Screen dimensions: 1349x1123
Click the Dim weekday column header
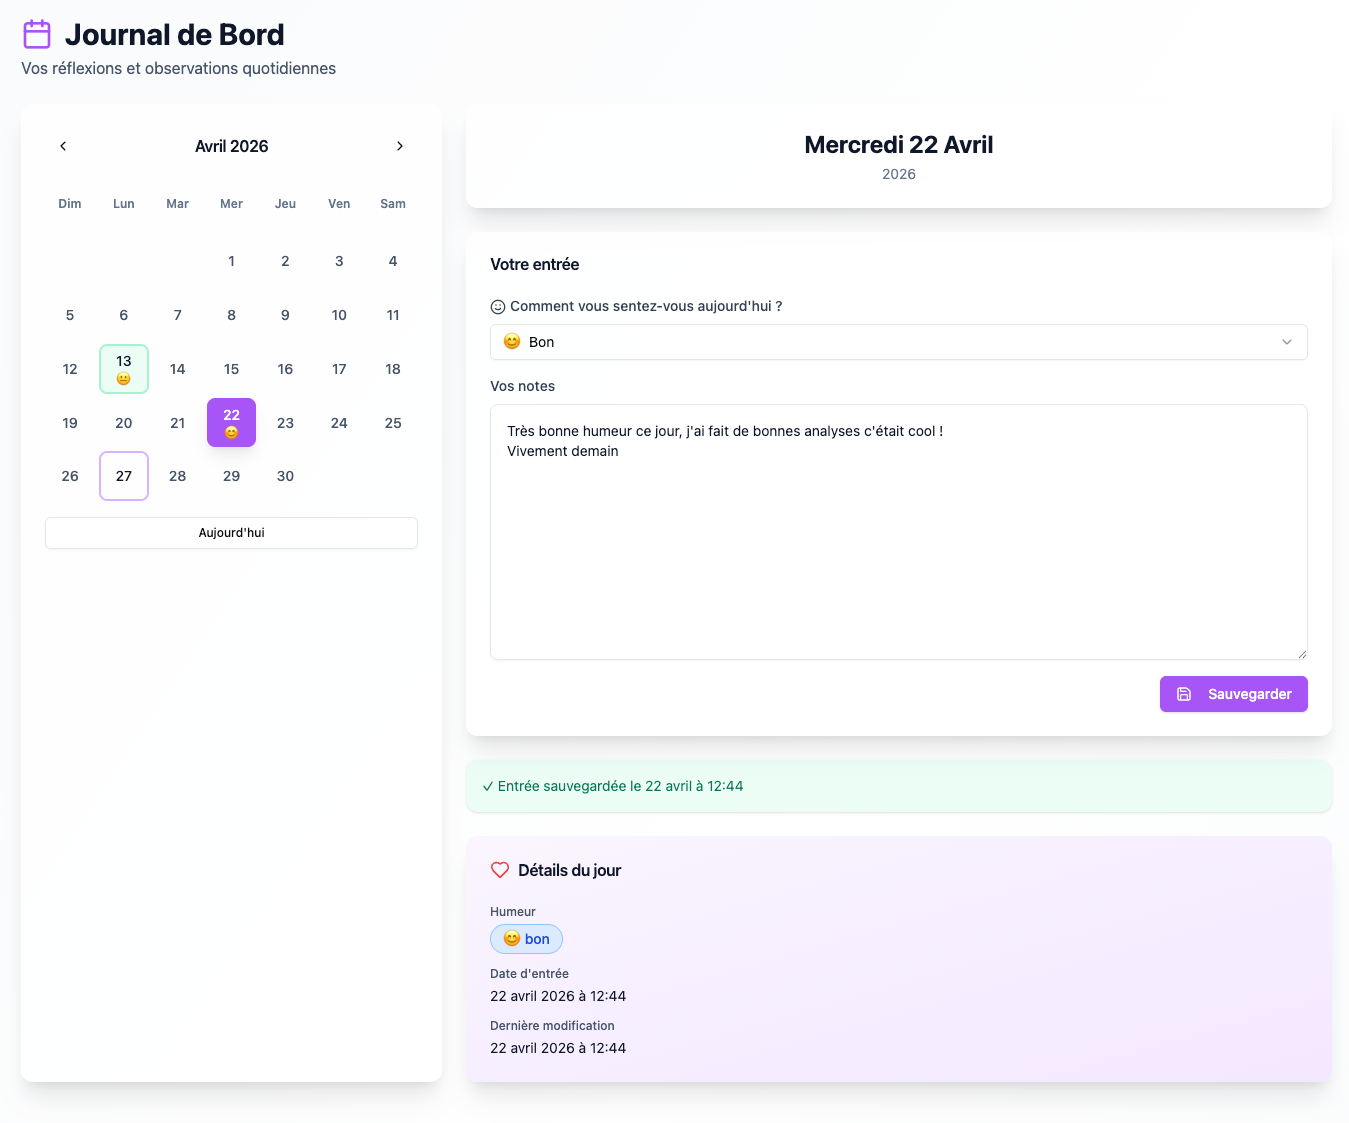[70, 204]
